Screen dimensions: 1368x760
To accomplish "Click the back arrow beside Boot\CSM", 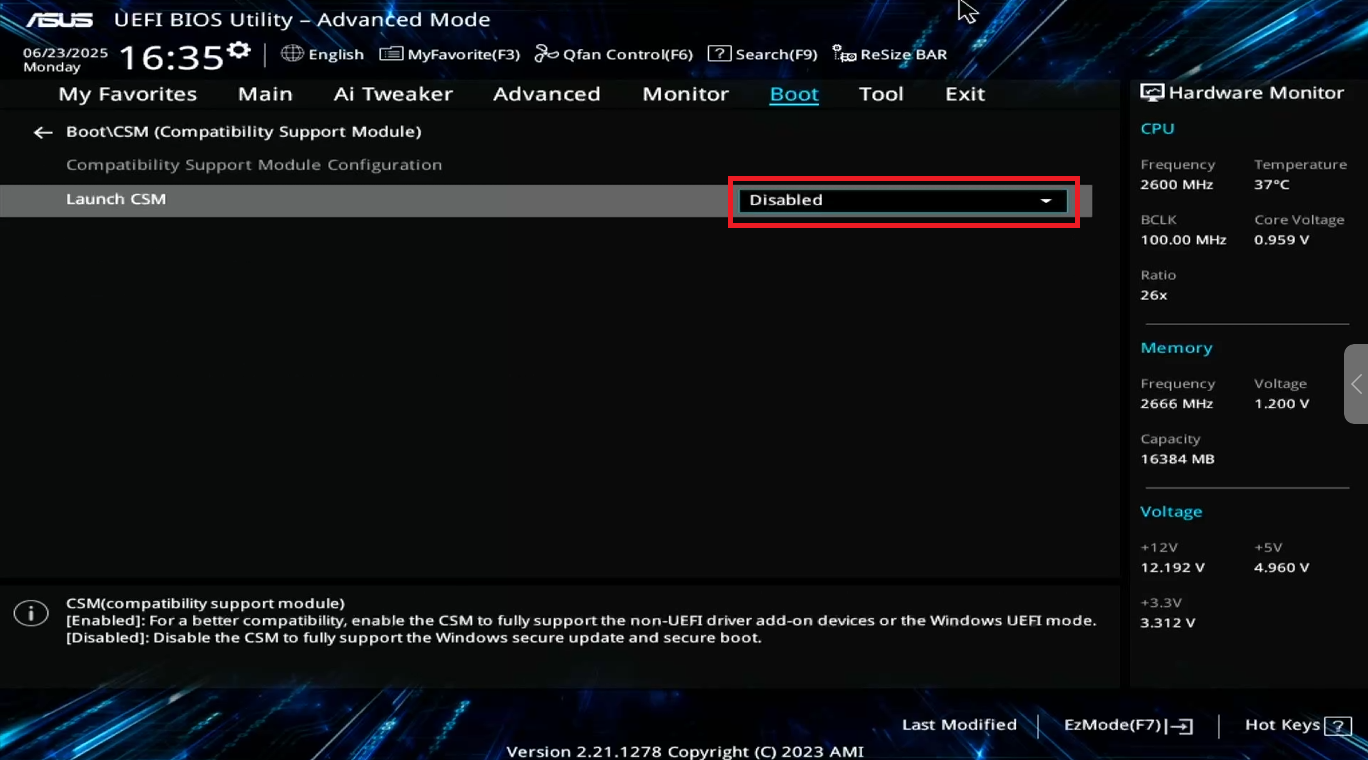I will tap(42, 132).
